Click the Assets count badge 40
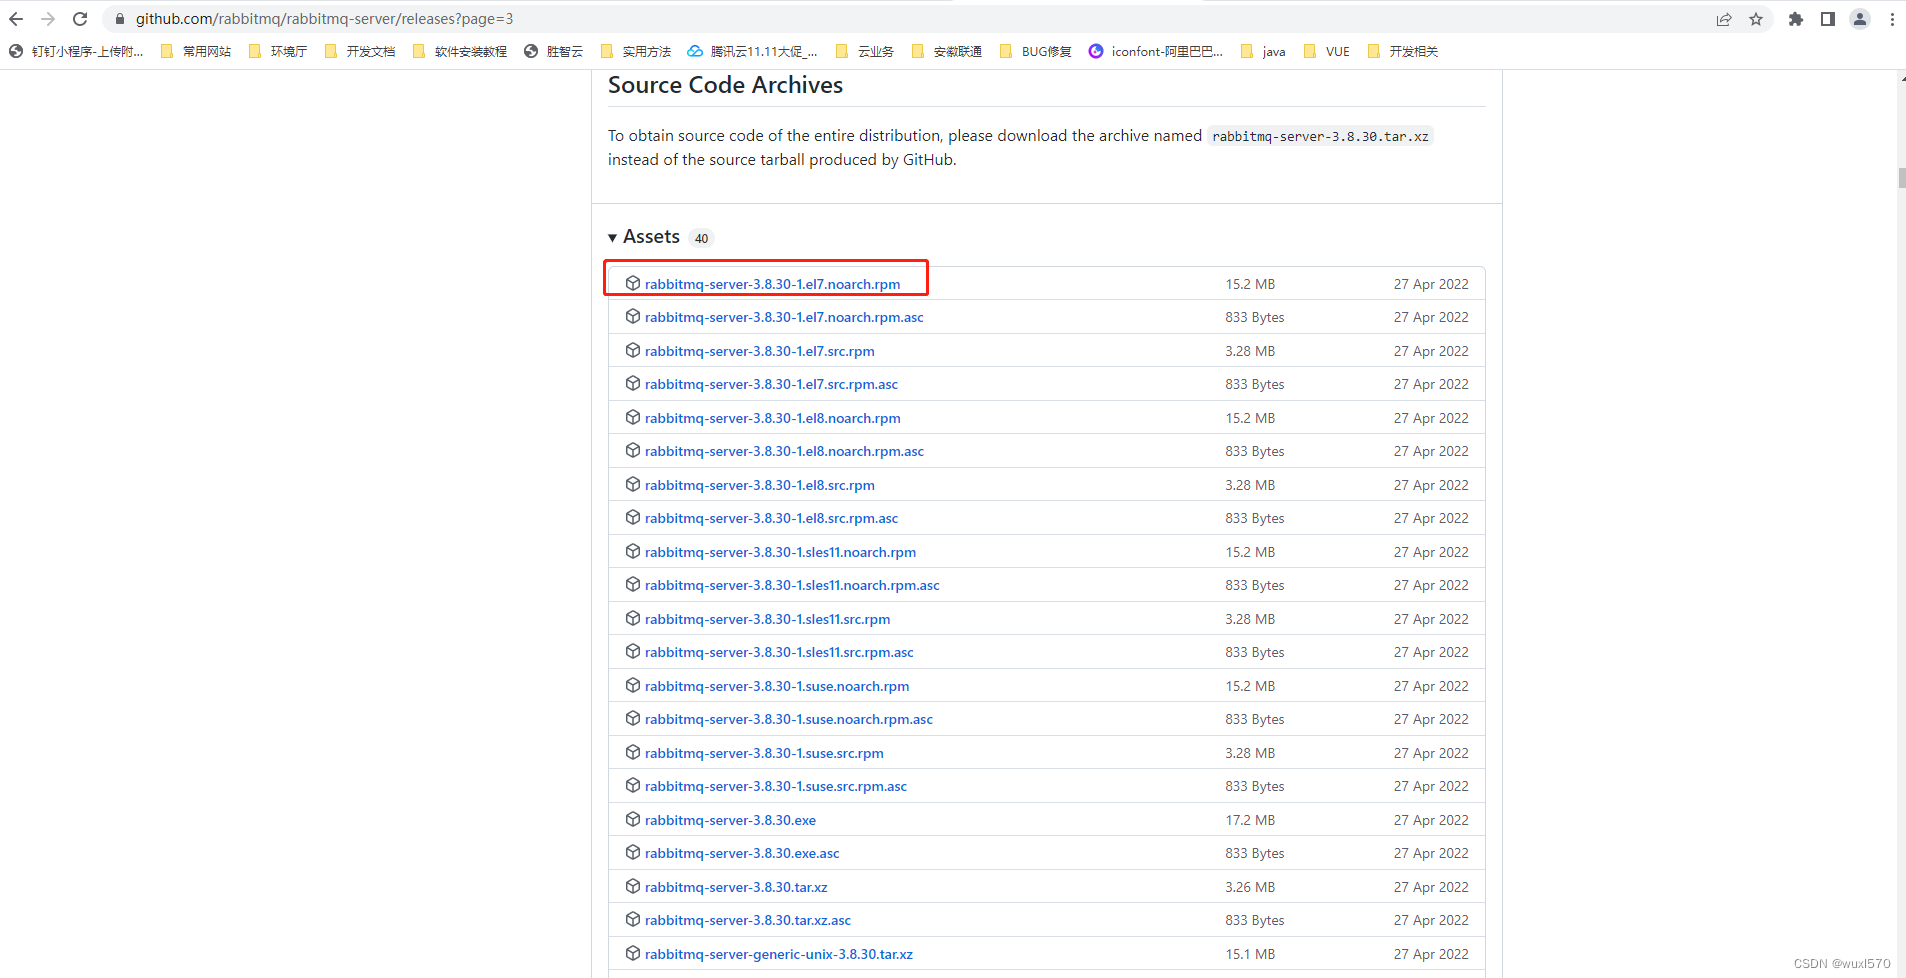Screen dimensions: 1906x978 [701, 238]
